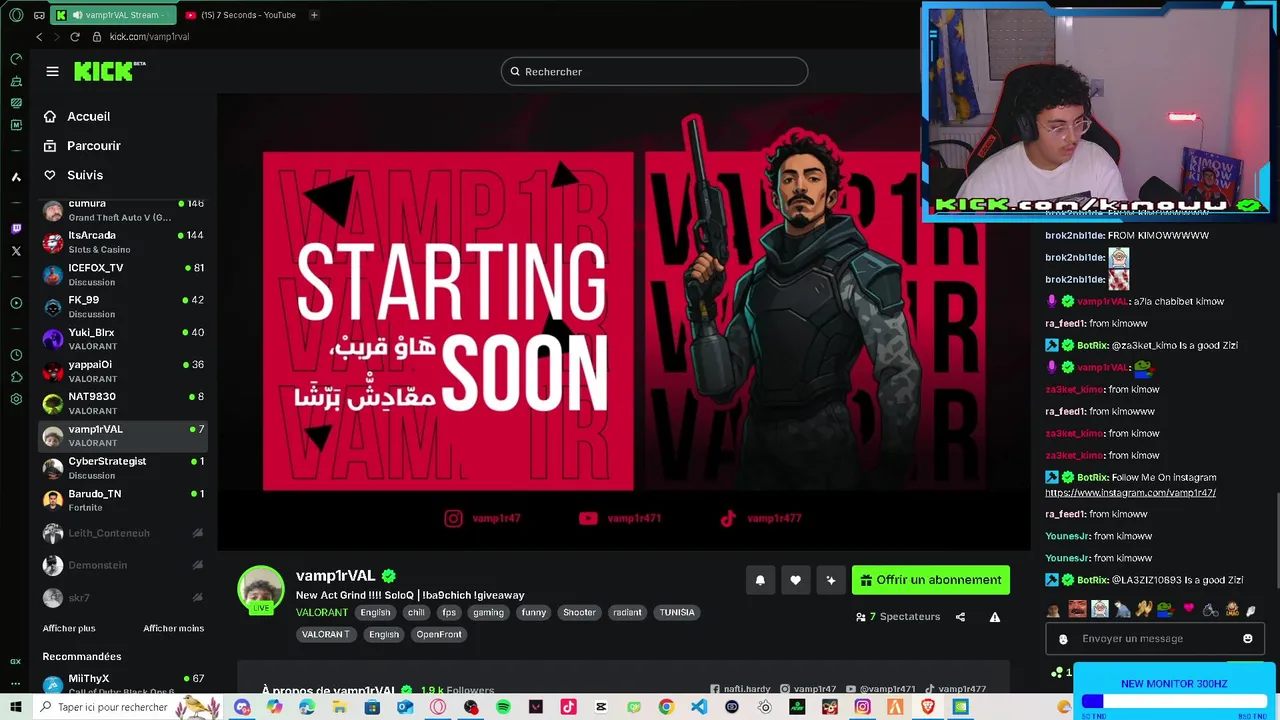Open settings gear in Opera sidebar

pos(16,399)
